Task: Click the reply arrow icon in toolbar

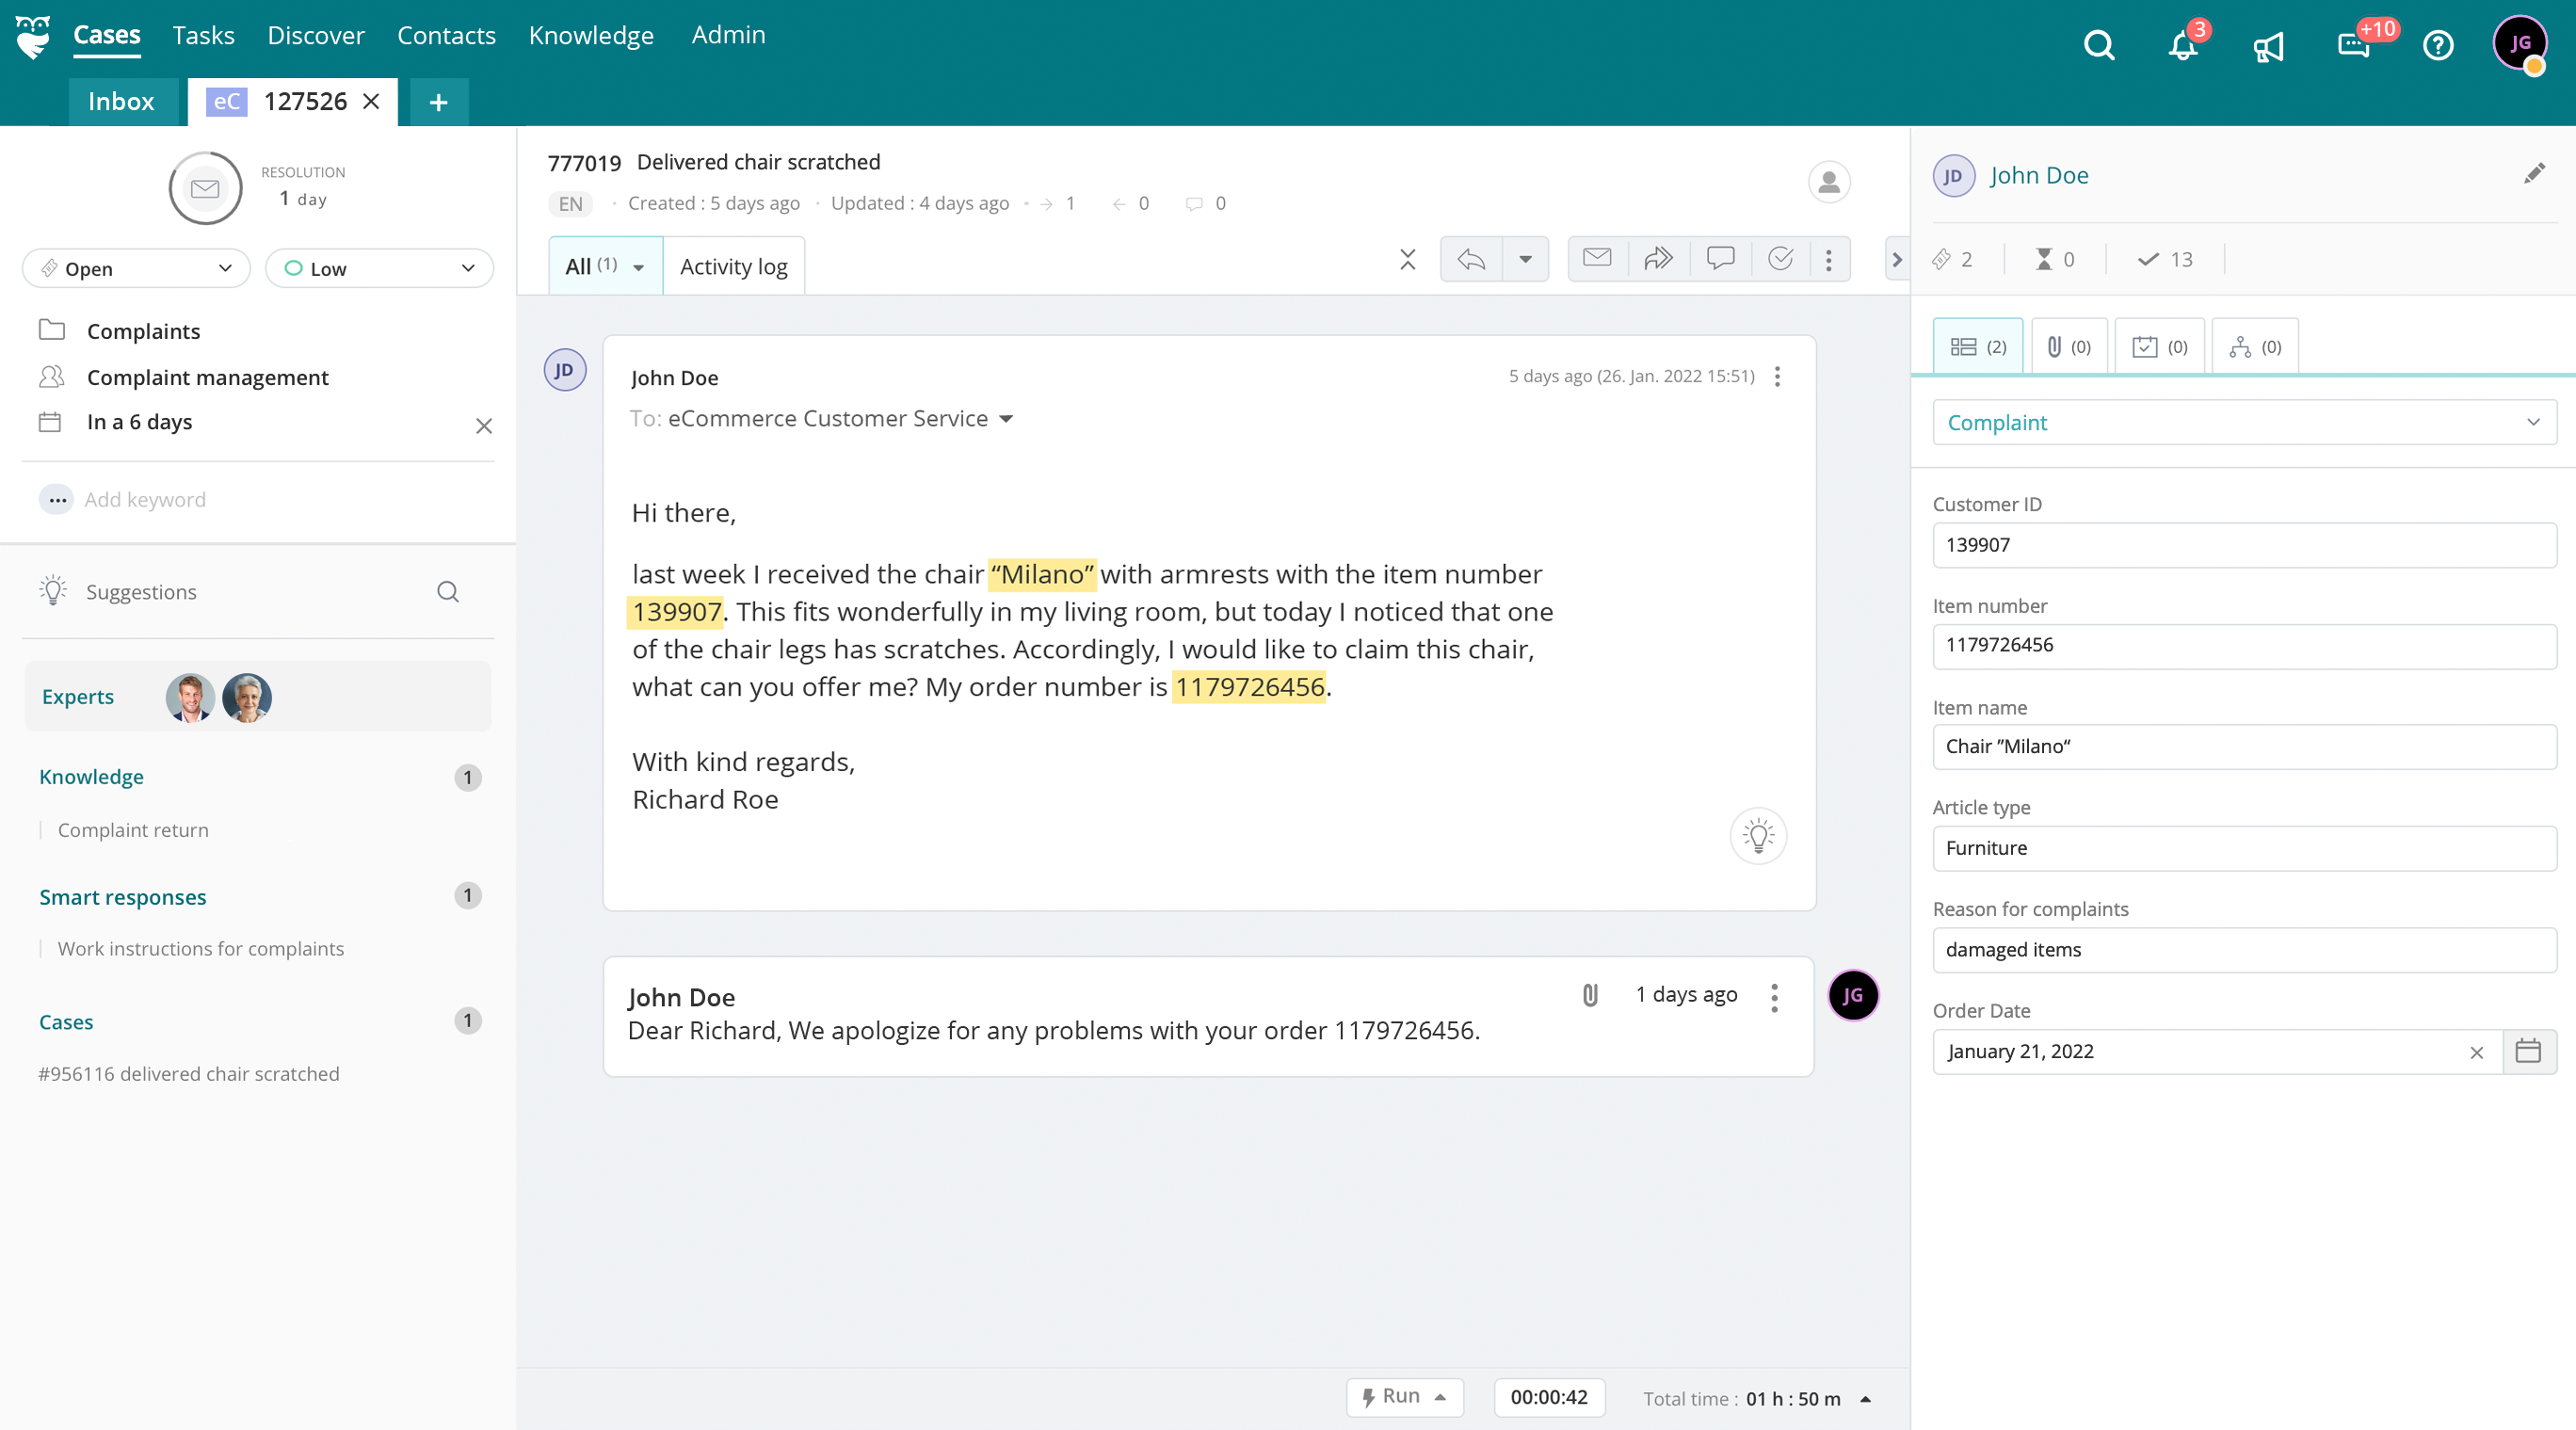Action: tap(1471, 260)
